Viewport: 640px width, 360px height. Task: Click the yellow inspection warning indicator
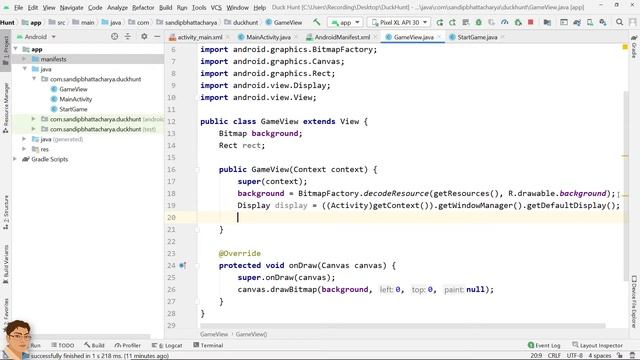pos(625,47)
